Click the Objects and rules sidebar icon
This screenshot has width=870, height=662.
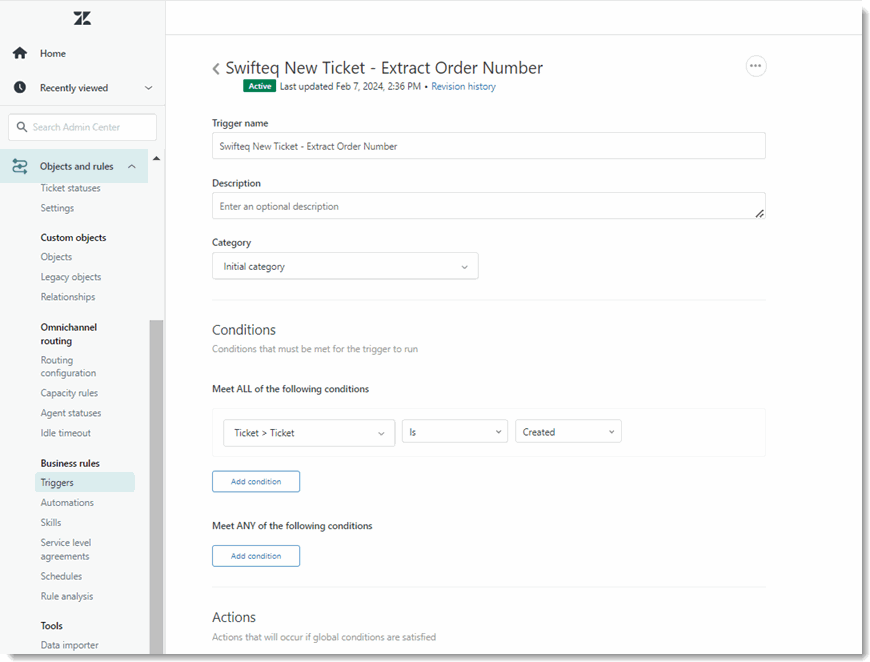[19, 166]
